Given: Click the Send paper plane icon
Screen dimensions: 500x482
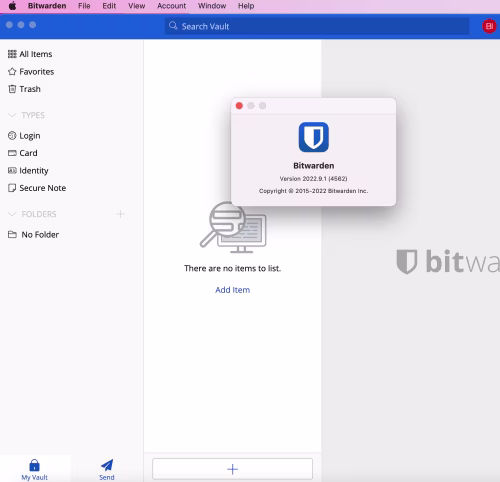Looking at the screenshot, I should pyautogui.click(x=107, y=465).
